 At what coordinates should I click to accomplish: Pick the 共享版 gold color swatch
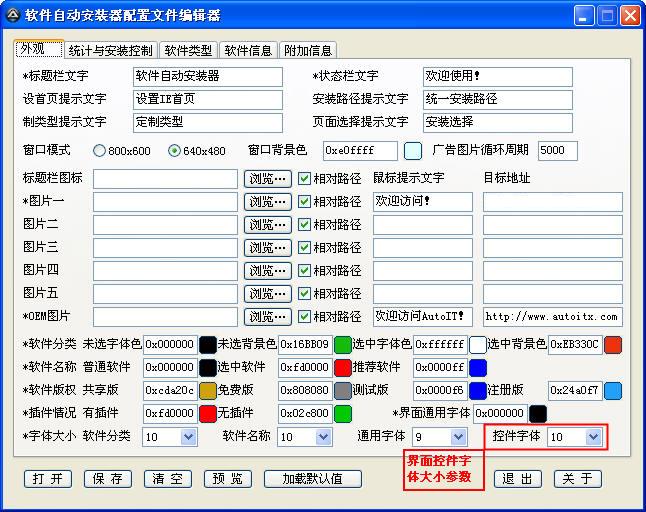click(x=208, y=391)
